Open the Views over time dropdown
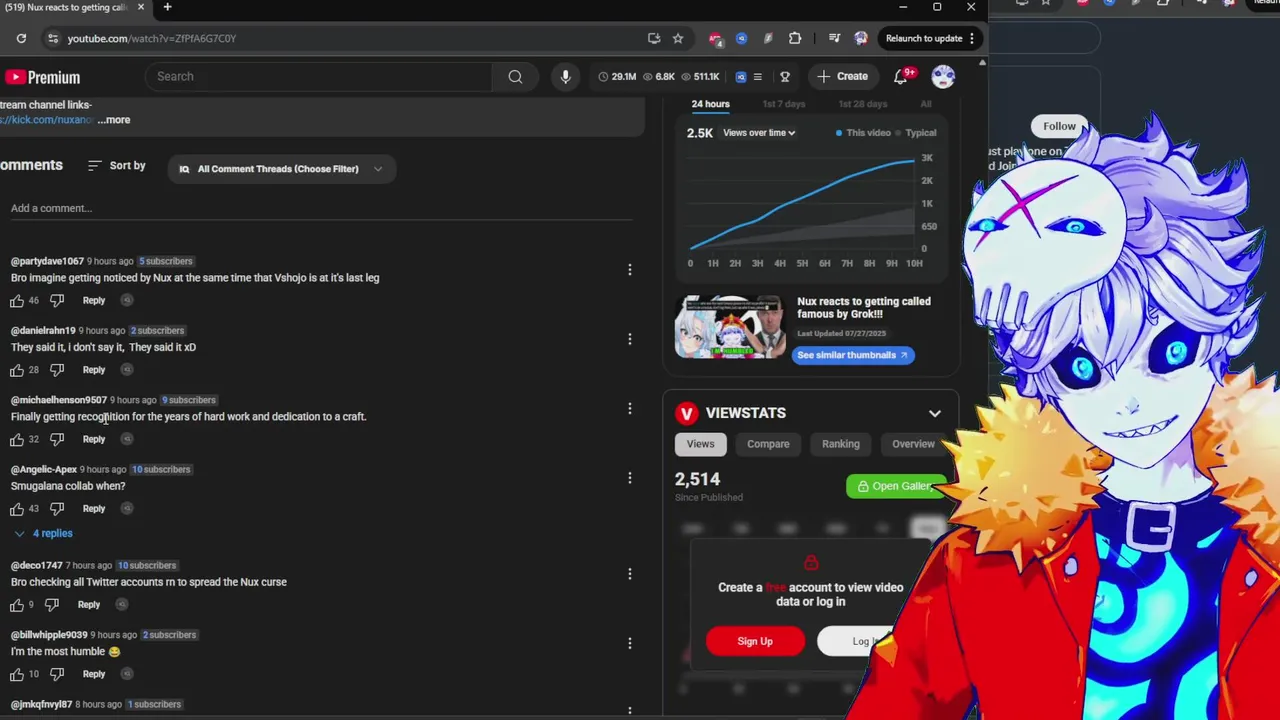This screenshot has width=1280, height=720. click(759, 132)
